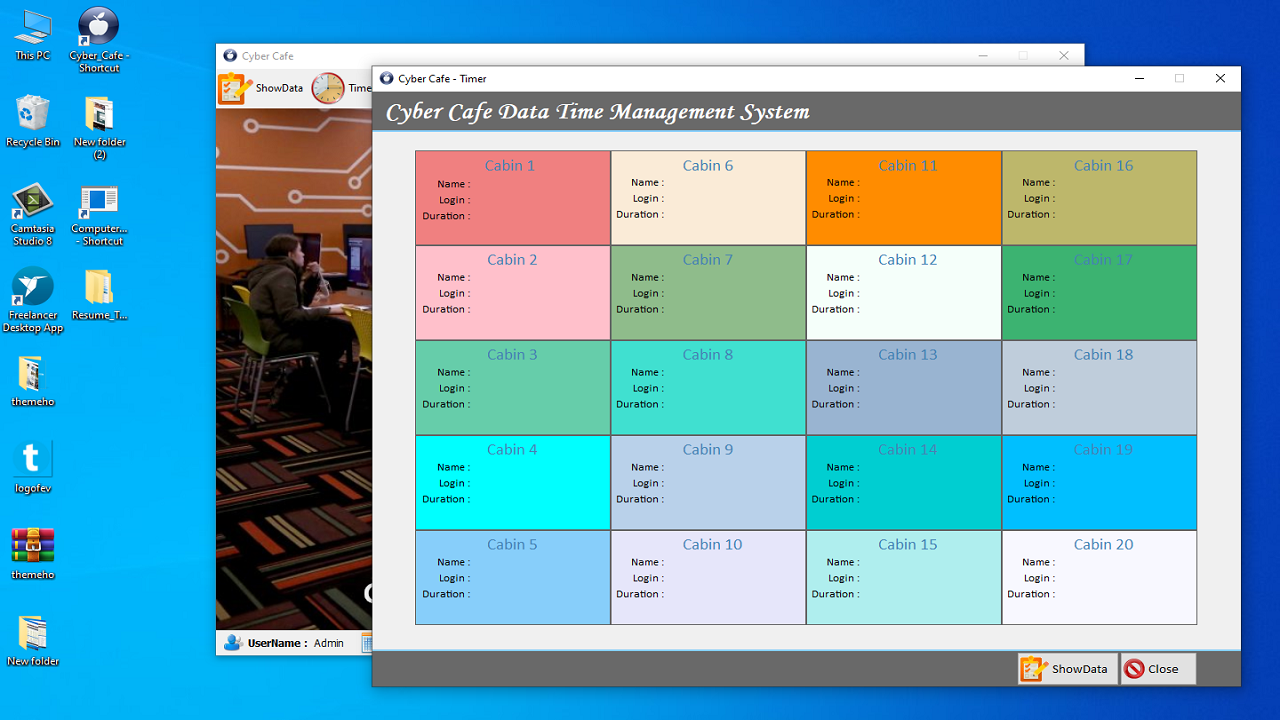Click the Login label in Cabin 14
The width and height of the screenshot is (1280, 720).
tap(844, 484)
